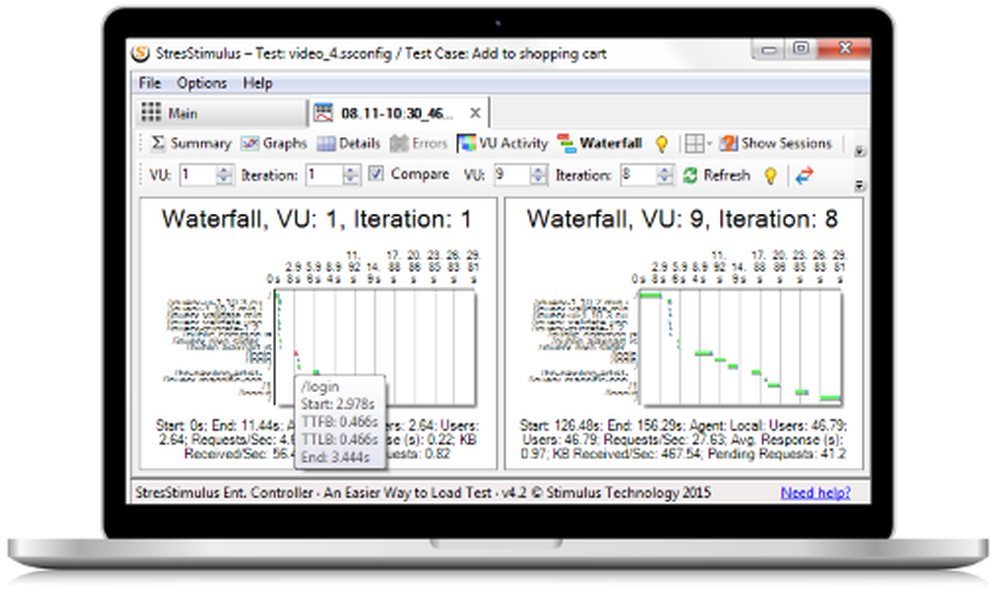Close the 08.11-10:30_46 results tab

(475, 113)
